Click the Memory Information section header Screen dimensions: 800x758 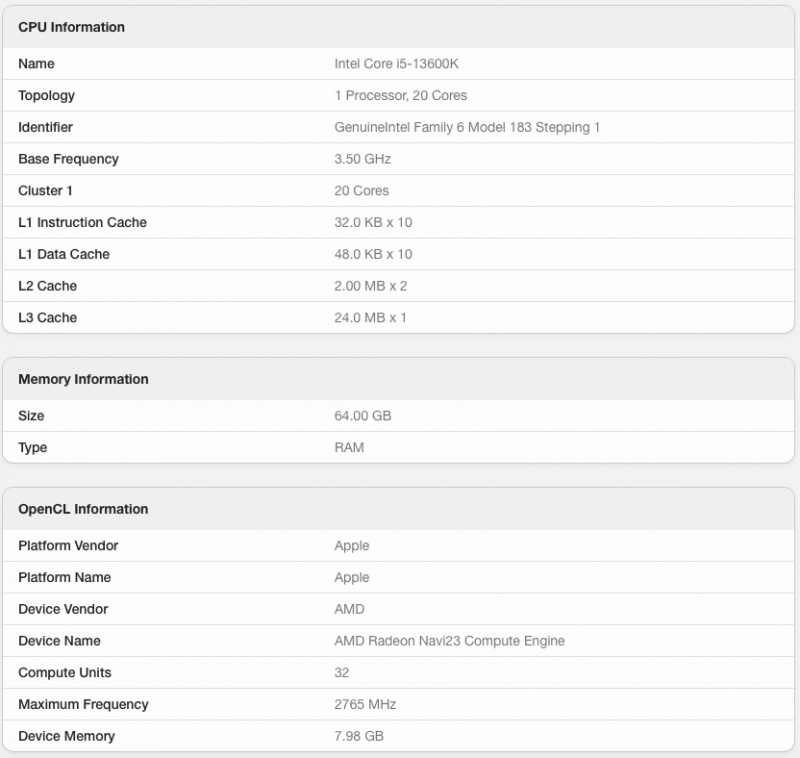click(83, 379)
